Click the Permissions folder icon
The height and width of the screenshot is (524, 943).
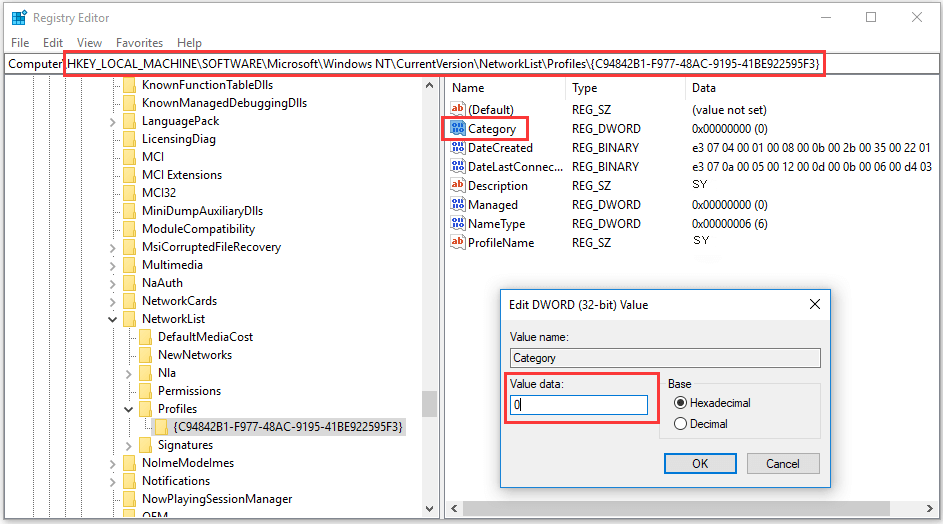[x=146, y=391]
